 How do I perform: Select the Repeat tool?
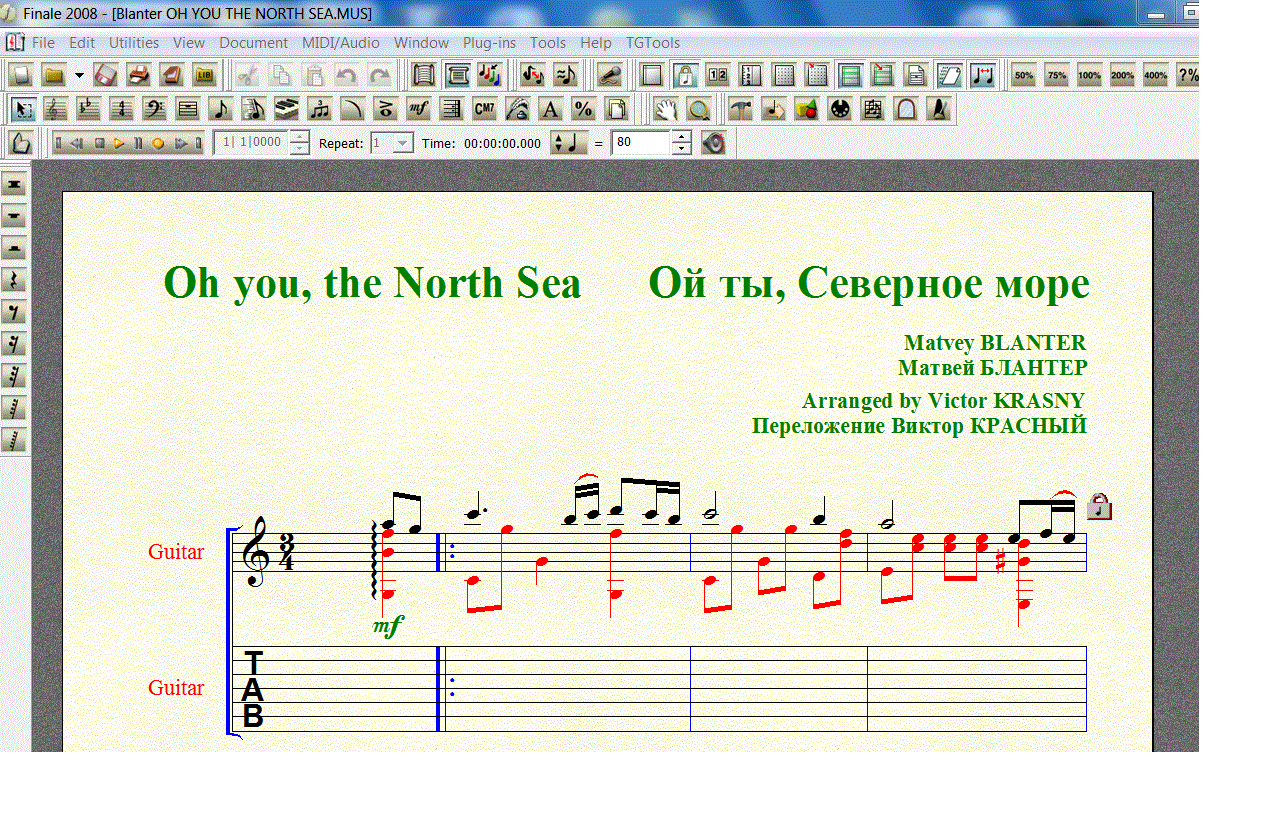tap(452, 109)
